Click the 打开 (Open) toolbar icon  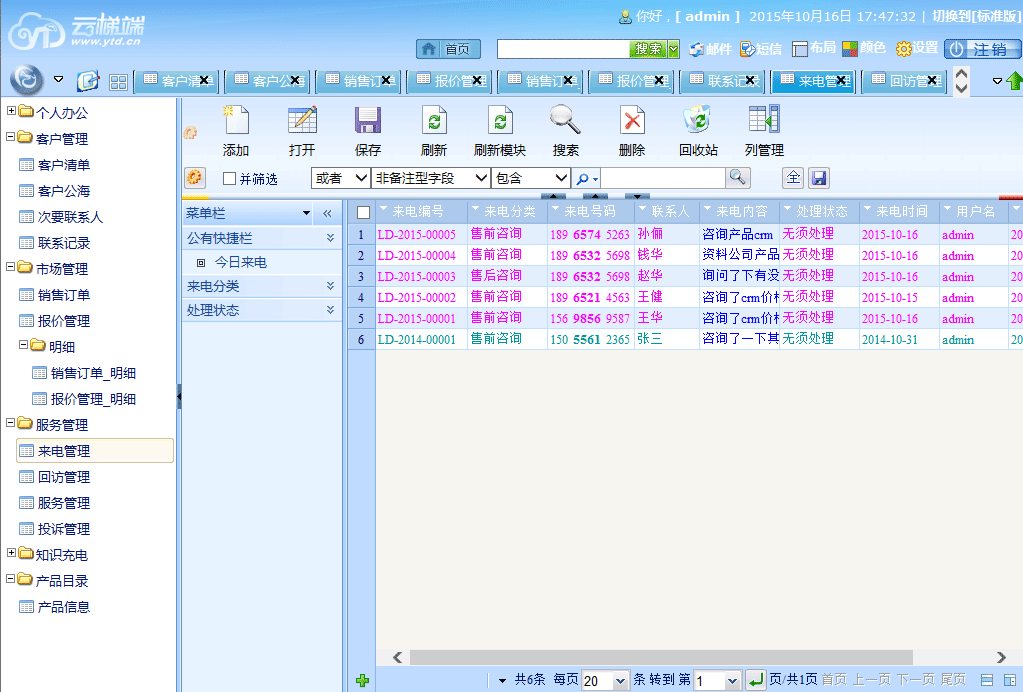click(302, 121)
